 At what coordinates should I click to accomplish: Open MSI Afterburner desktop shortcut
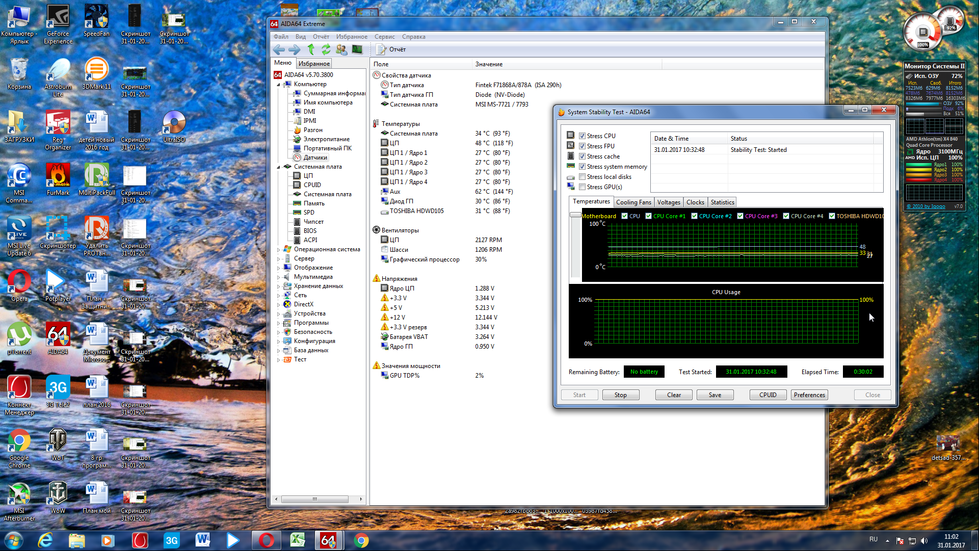click(x=19, y=502)
